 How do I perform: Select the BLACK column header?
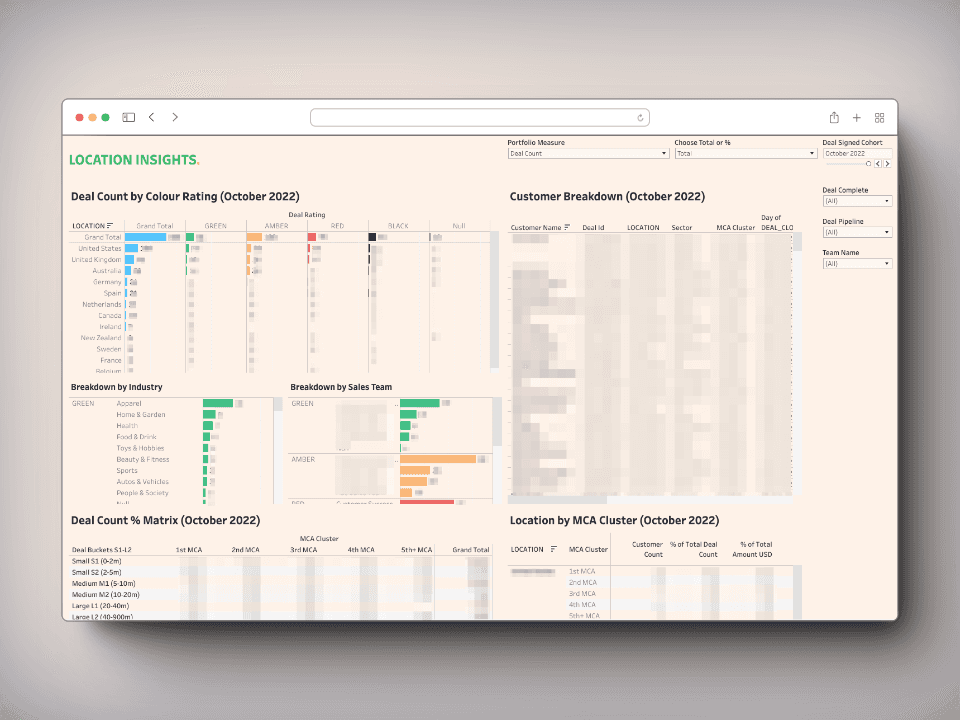tap(398, 226)
